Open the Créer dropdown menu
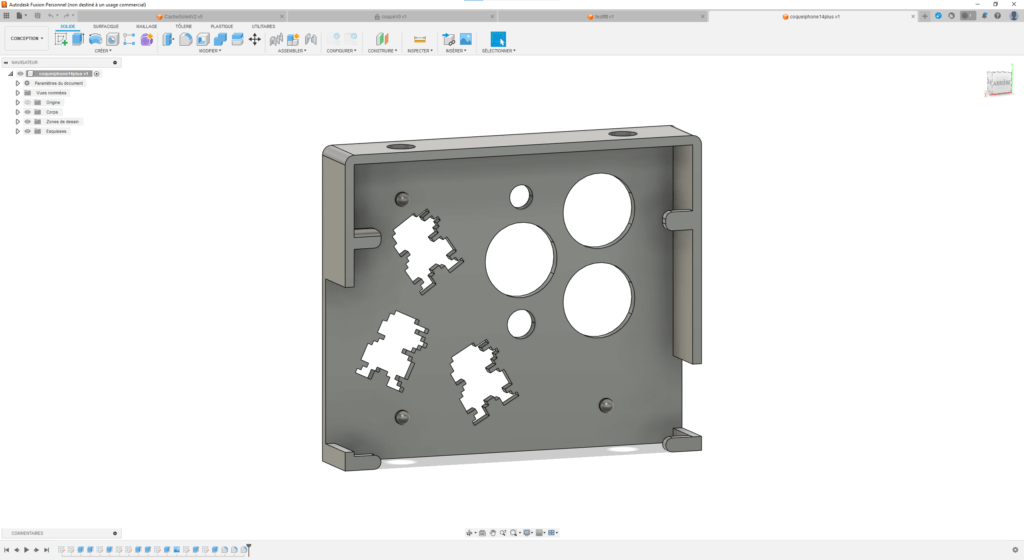This screenshot has width=1024, height=560. pos(103,51)
